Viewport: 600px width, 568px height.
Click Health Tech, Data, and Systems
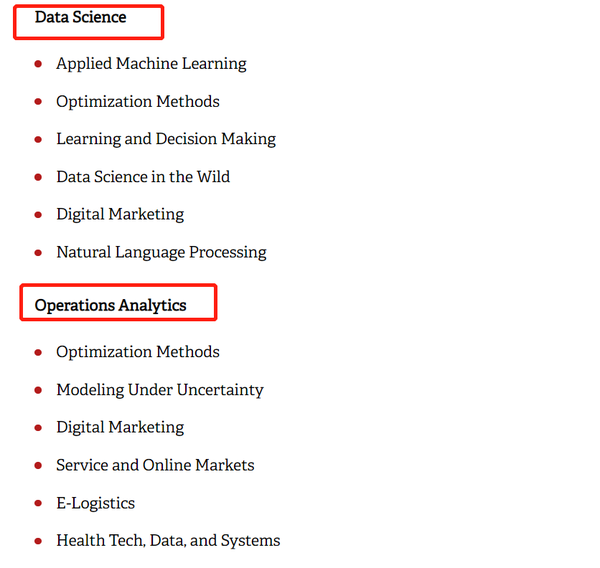click(x=168, y=540)
